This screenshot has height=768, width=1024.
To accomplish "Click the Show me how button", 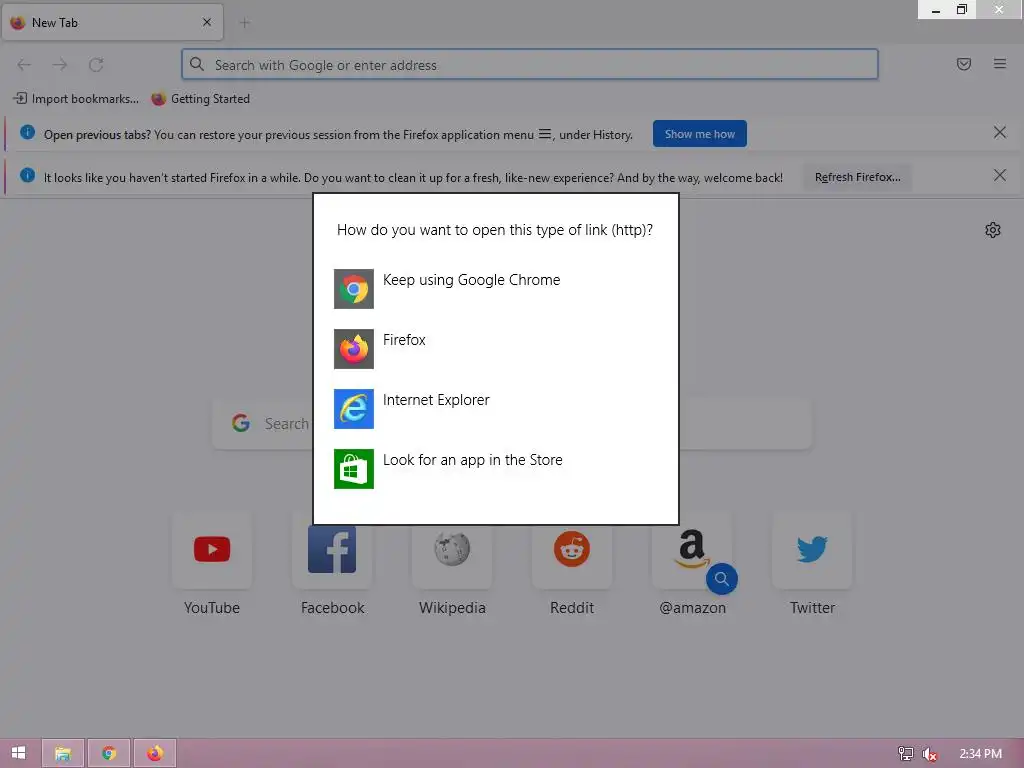I will coord(699,134).
